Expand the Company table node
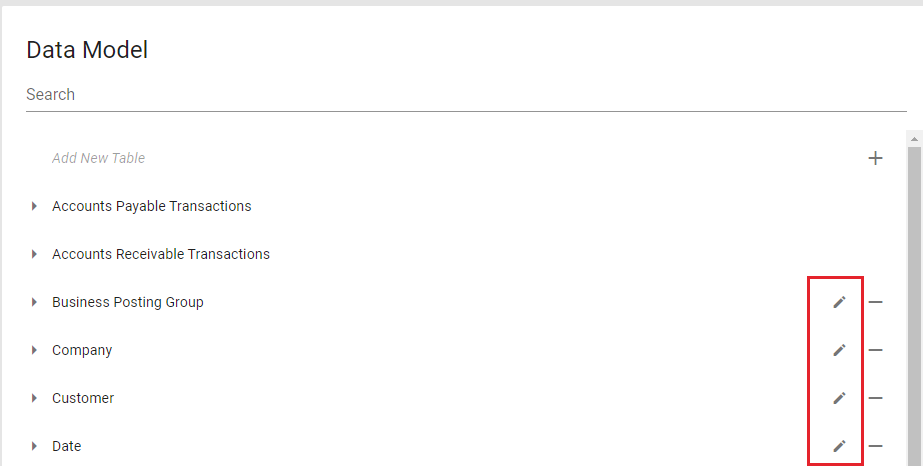This screenshot has height=466, width=923. pos(34,350)
